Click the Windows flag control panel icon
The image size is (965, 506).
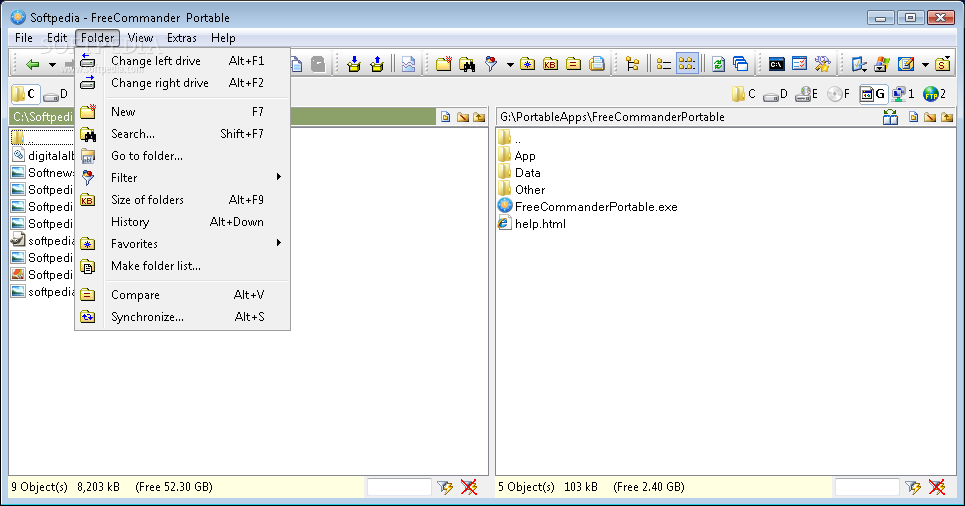pos(882,64)
